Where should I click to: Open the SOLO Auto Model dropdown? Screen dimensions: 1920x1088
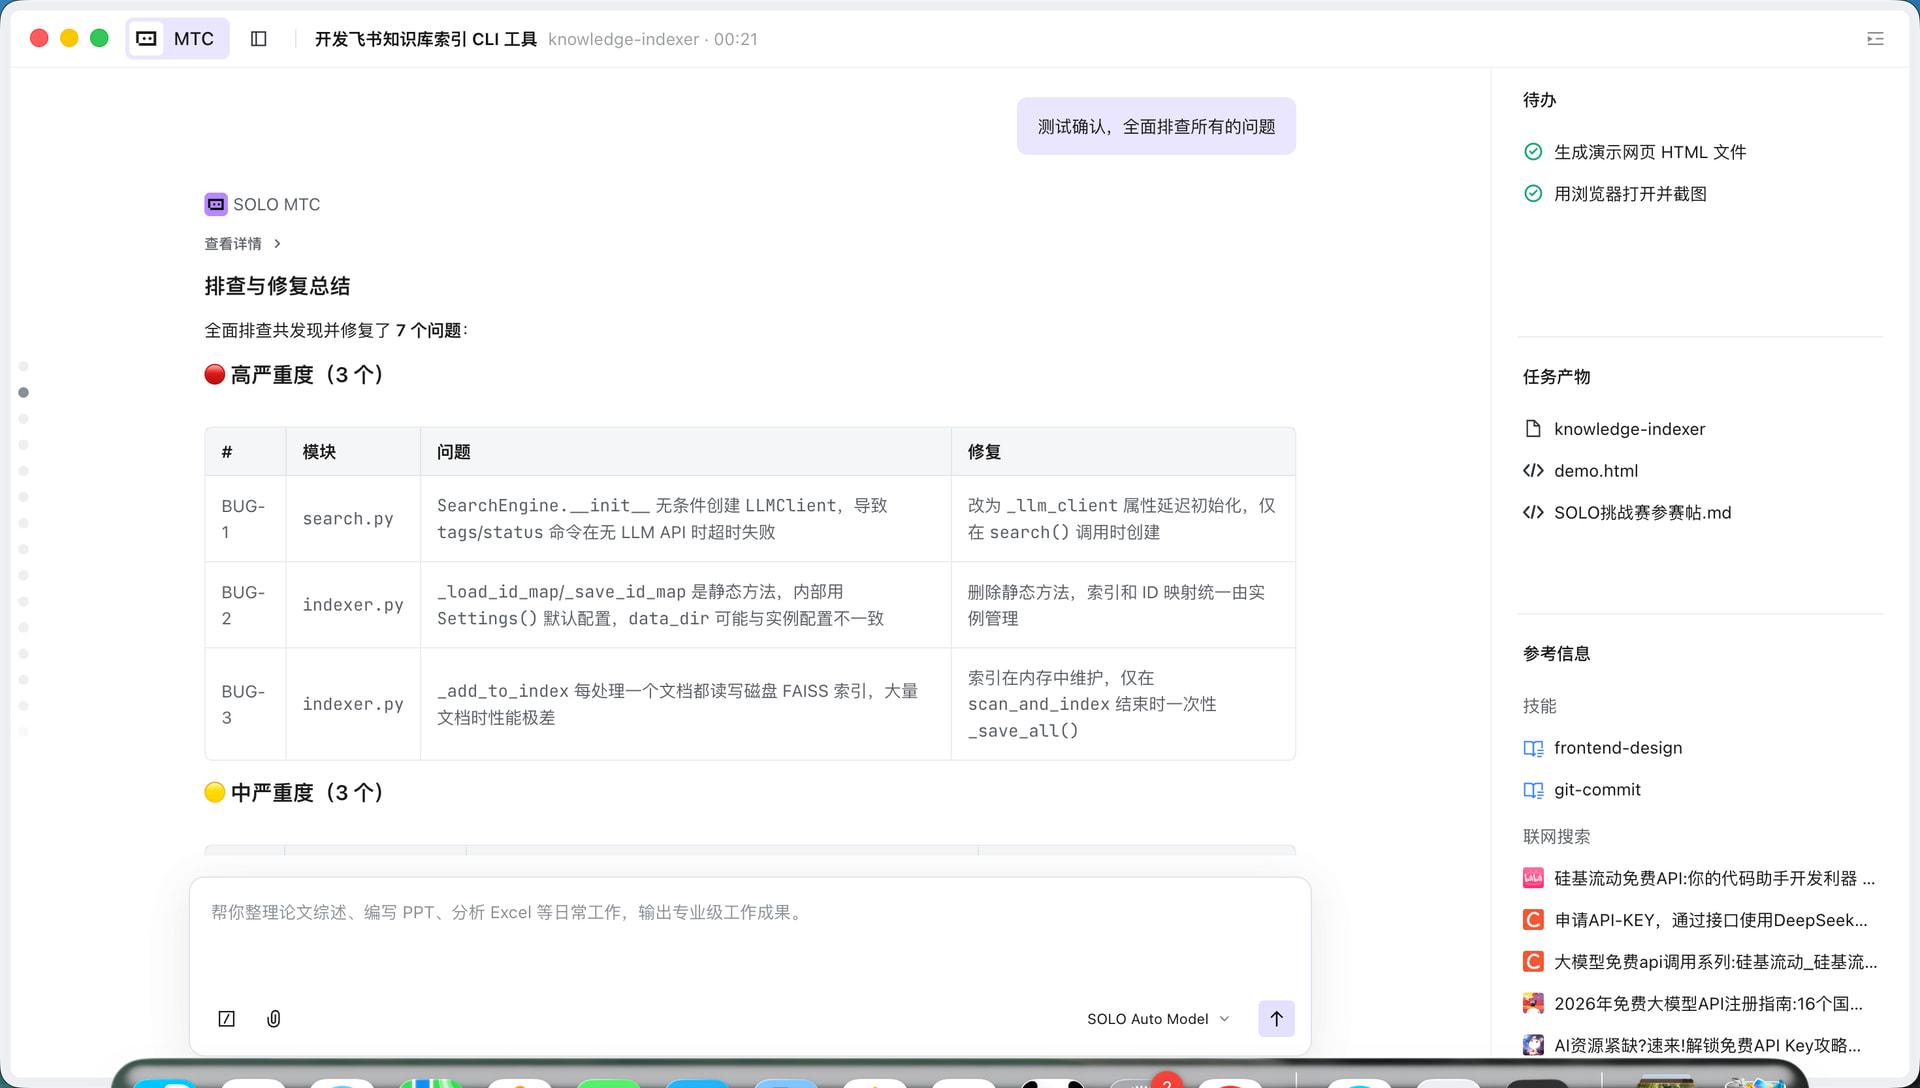(x=1158, y=1018)
